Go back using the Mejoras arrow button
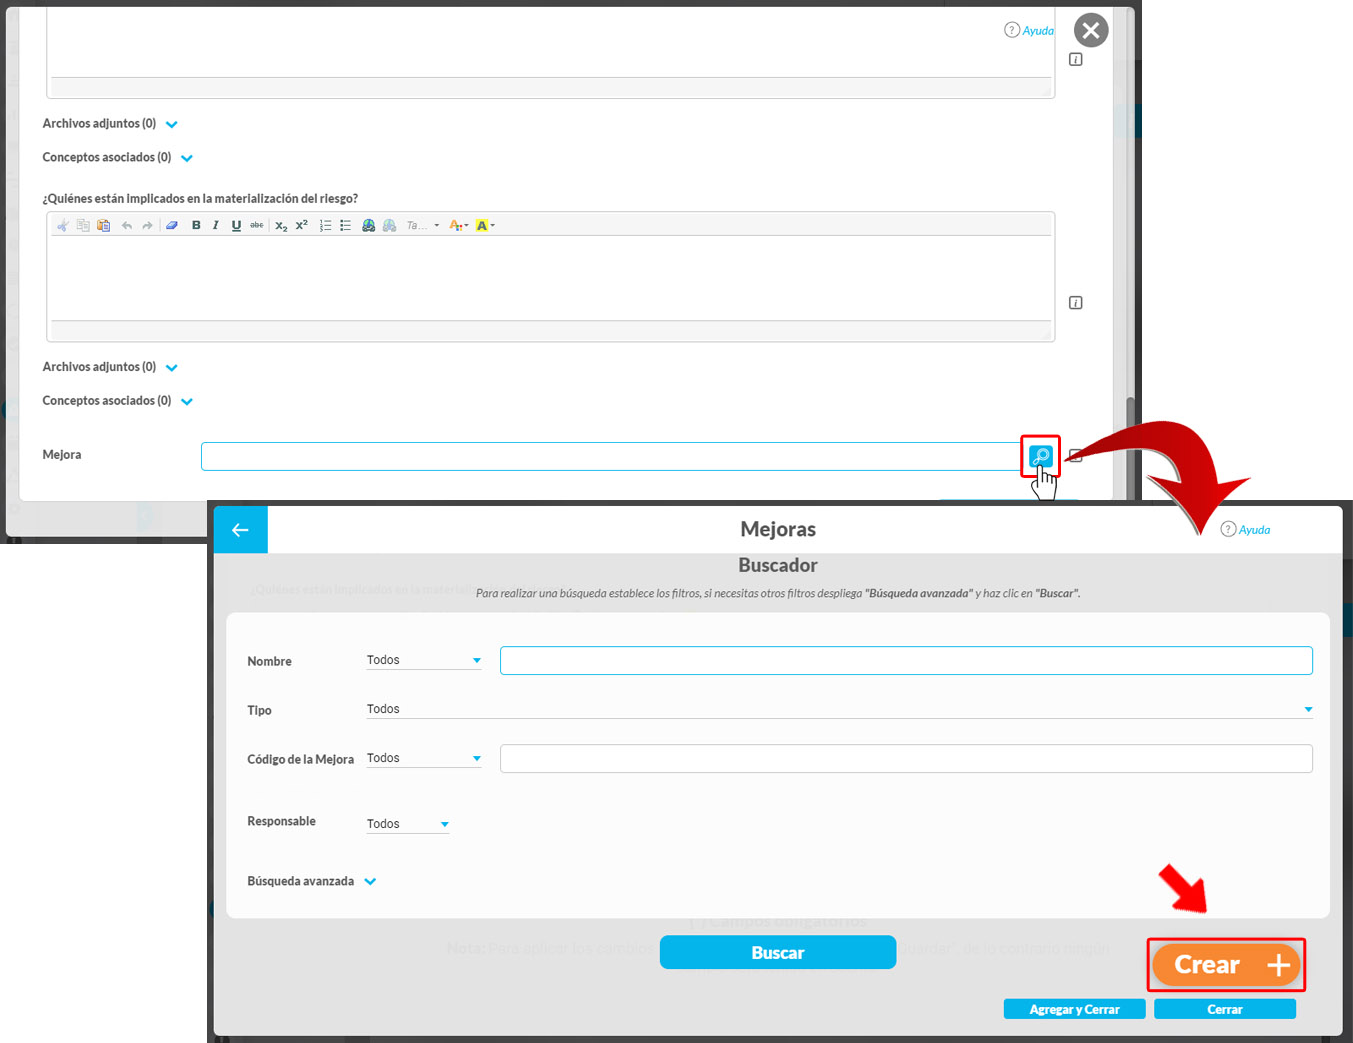 point(240,530)
